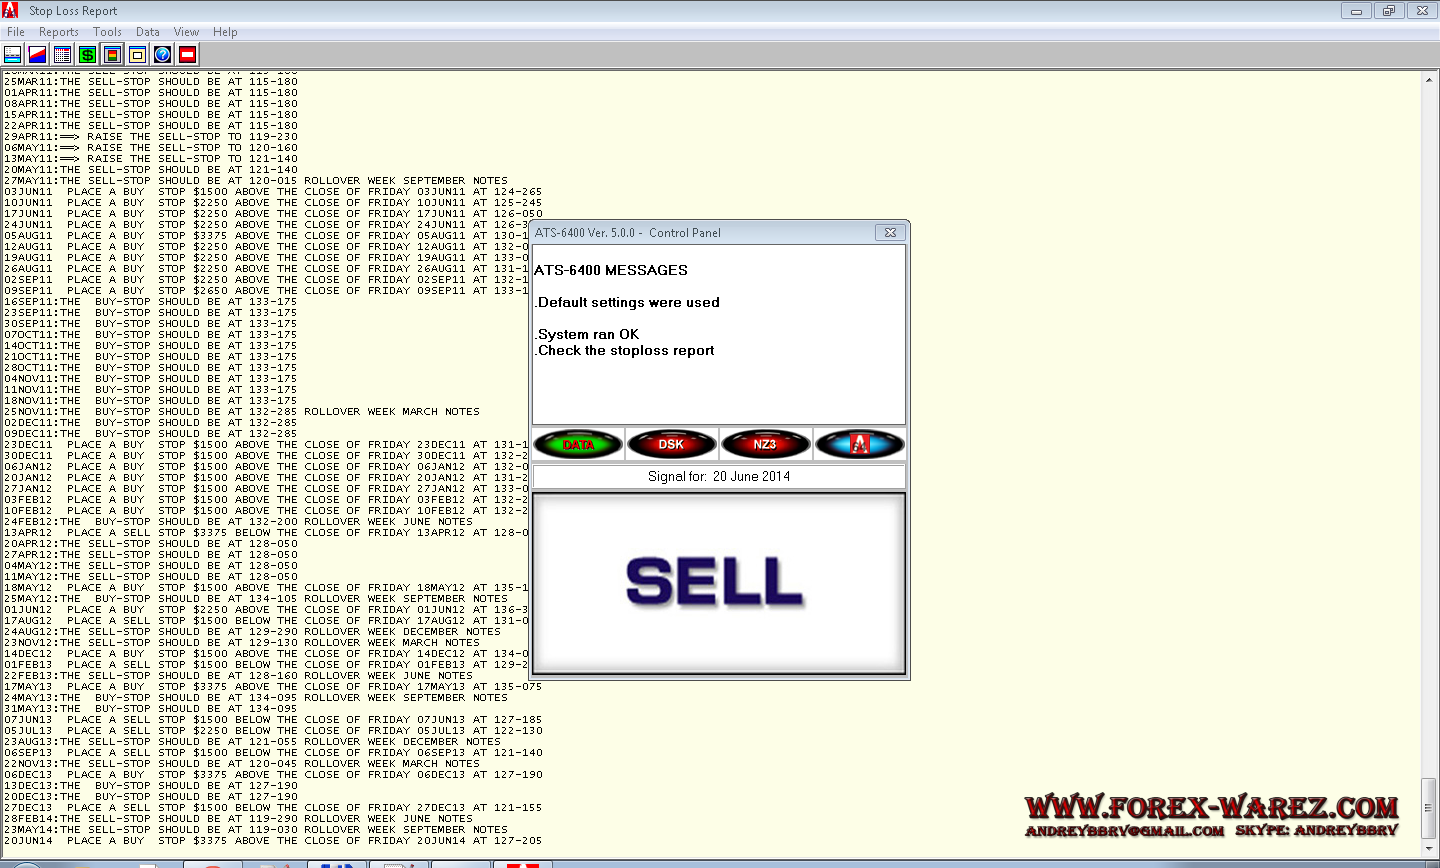Open help via blue question mark icon
Screen dimensions: 1440x868
(x=162, y=55)
